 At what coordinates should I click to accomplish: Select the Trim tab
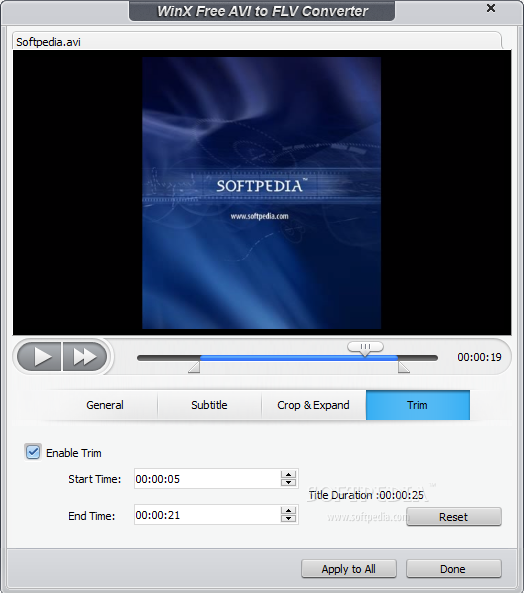[x=418, y=405]
